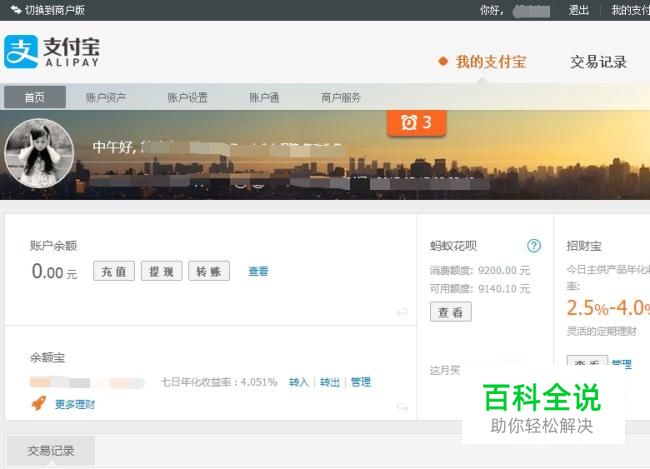650x469 pixels.
Task: Select the 首页 tab
Action: (x=35, y=97)
